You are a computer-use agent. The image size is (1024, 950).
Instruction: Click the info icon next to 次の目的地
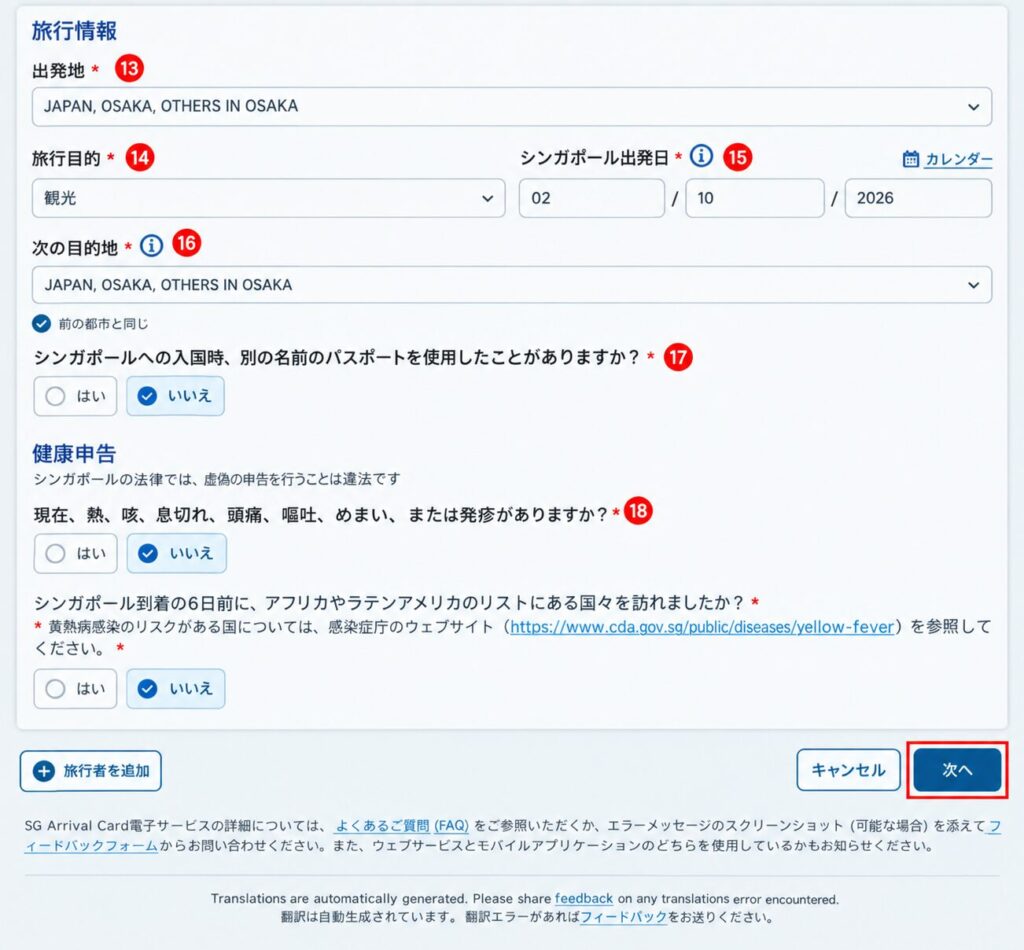[x=152, y=245]
